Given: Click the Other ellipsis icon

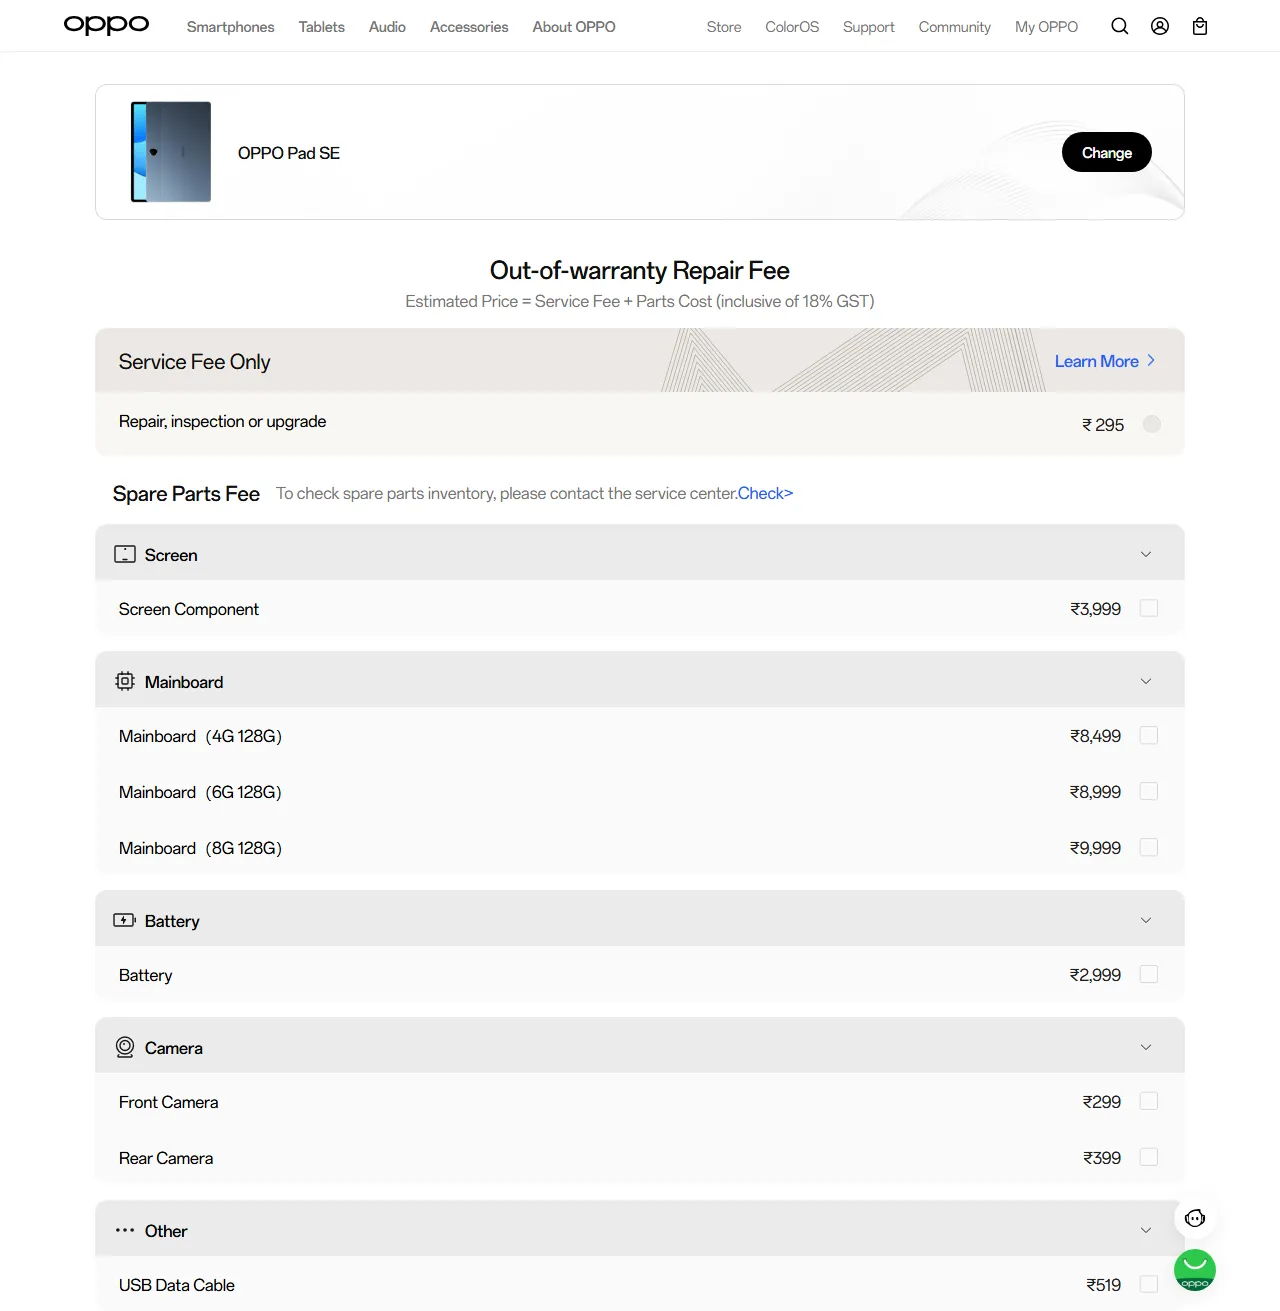Looking at the screenshot, I should point(125,1230).
